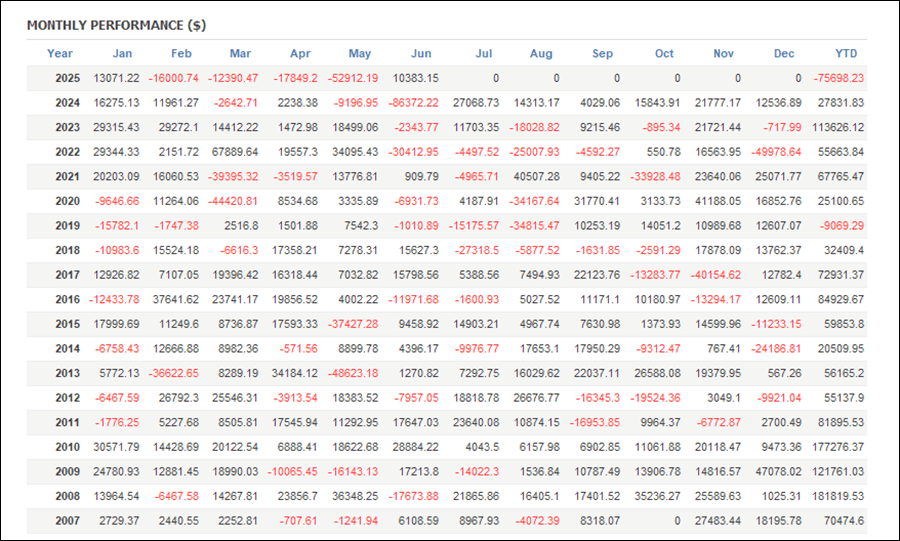Click the Monthly Performance ($) heading

[x=117, y=25]
